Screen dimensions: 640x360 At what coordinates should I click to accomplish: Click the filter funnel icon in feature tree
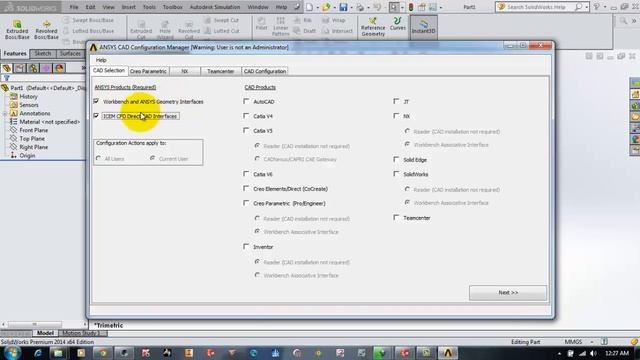click(7, 78)
